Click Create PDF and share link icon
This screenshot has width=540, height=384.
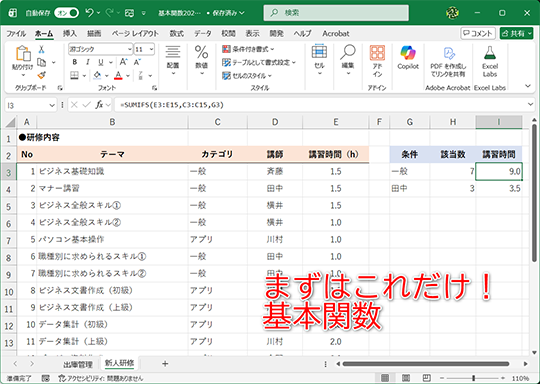coord(448,53)
